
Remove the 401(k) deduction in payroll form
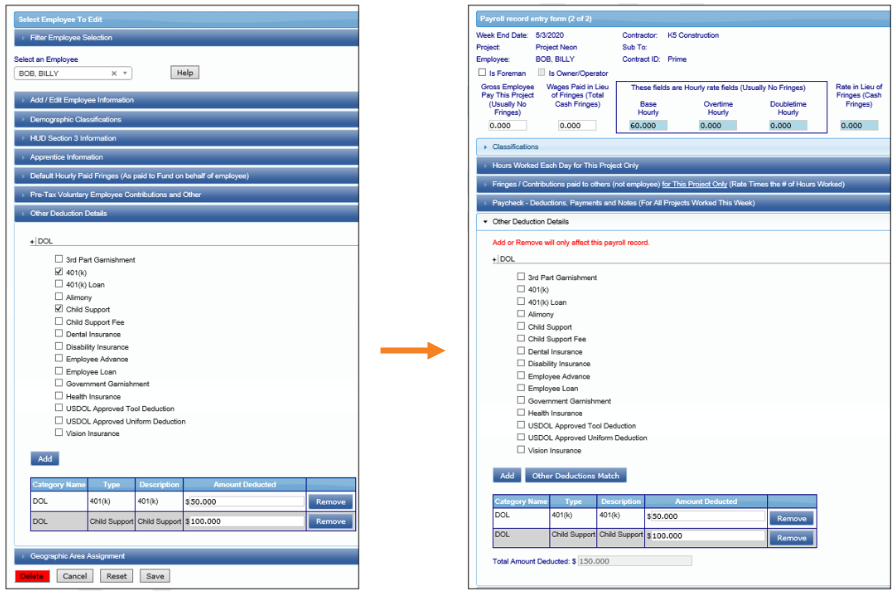pos(792,518)
